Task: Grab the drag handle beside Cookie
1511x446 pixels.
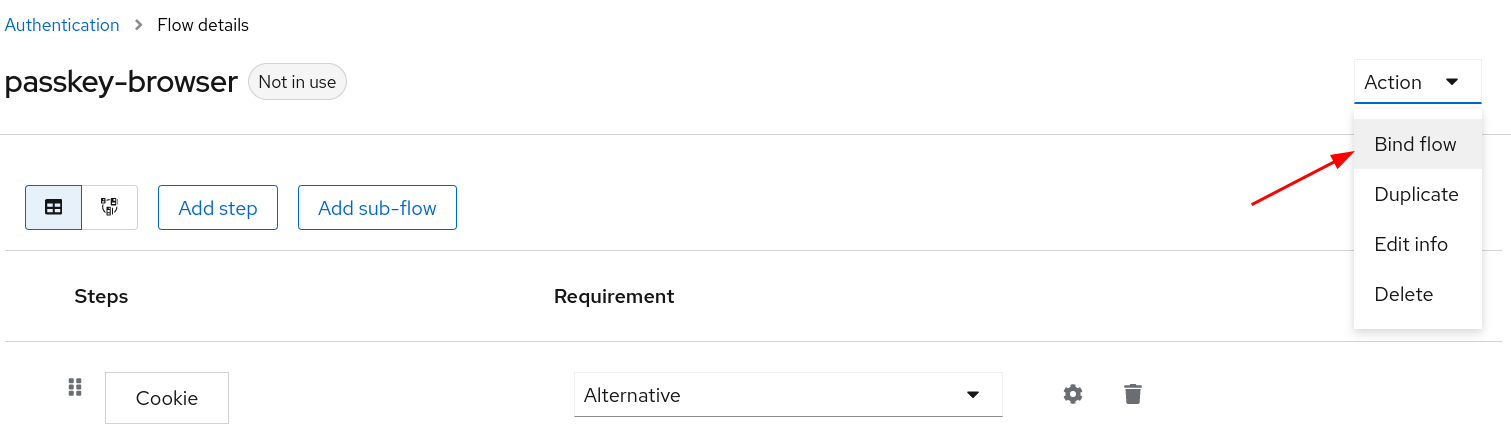Action: click(74, 387)
